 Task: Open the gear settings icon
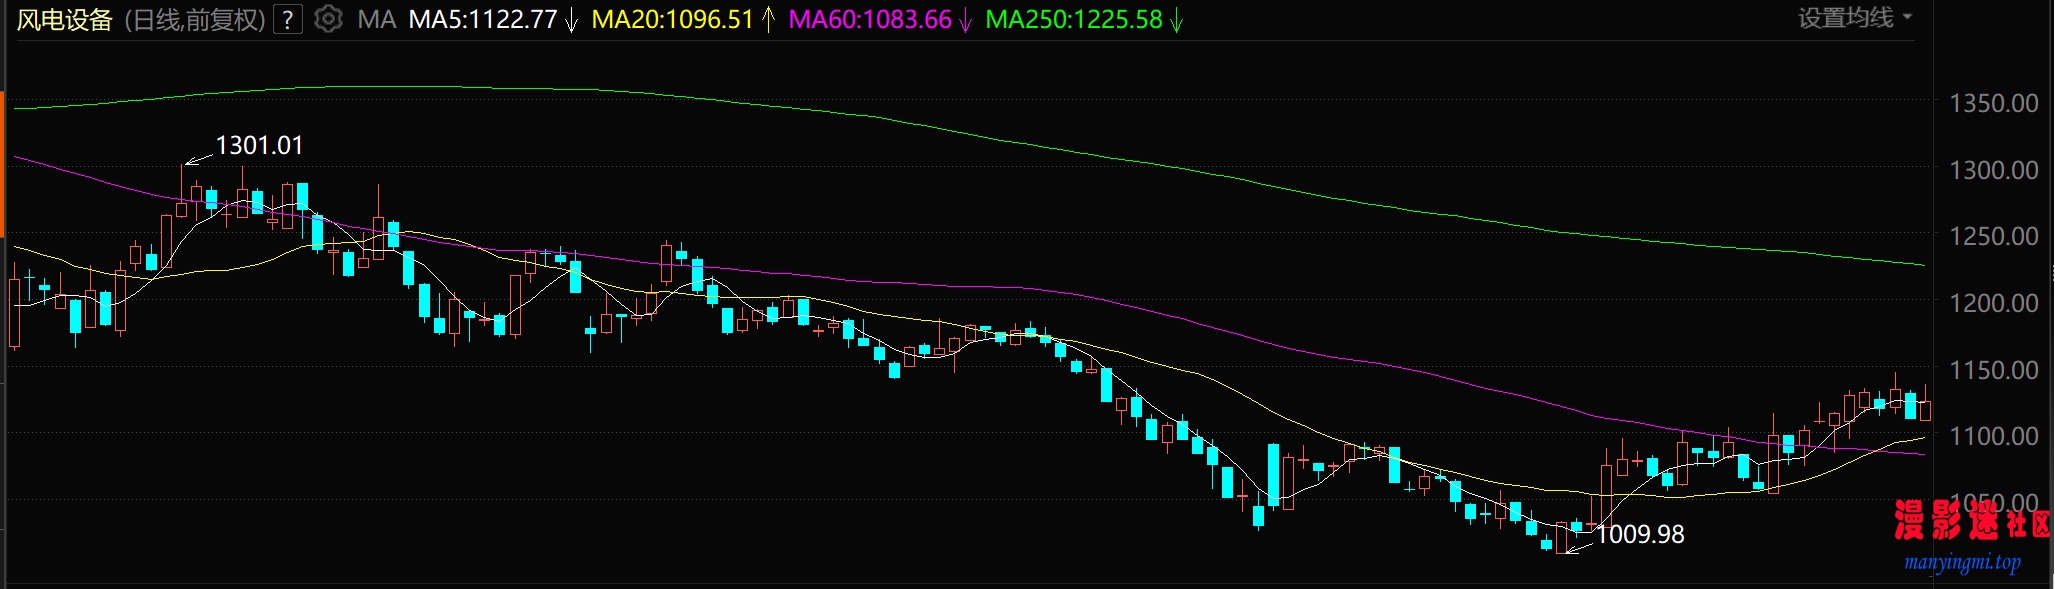click(328, 19)
